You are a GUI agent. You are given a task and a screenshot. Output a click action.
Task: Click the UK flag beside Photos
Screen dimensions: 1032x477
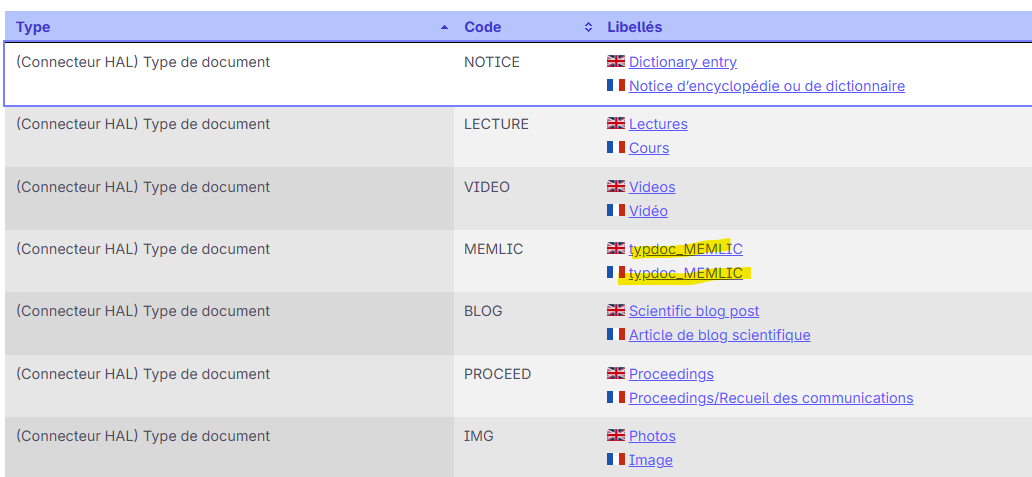pos(616,436)
